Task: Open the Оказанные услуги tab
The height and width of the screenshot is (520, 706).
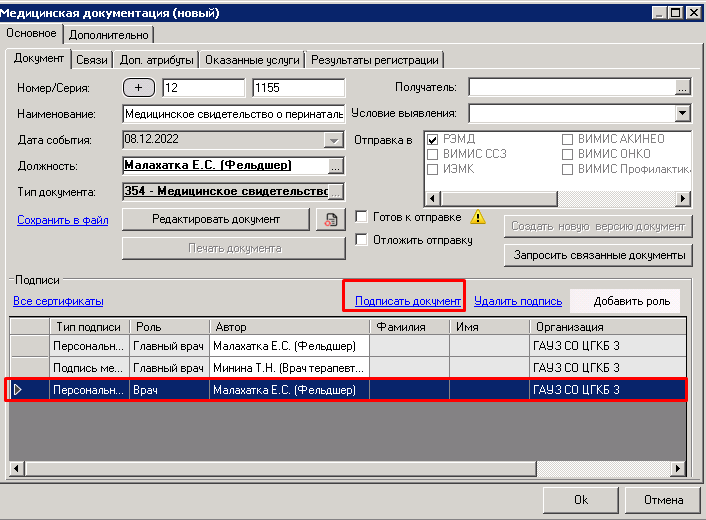Action: tap(252, 60)
